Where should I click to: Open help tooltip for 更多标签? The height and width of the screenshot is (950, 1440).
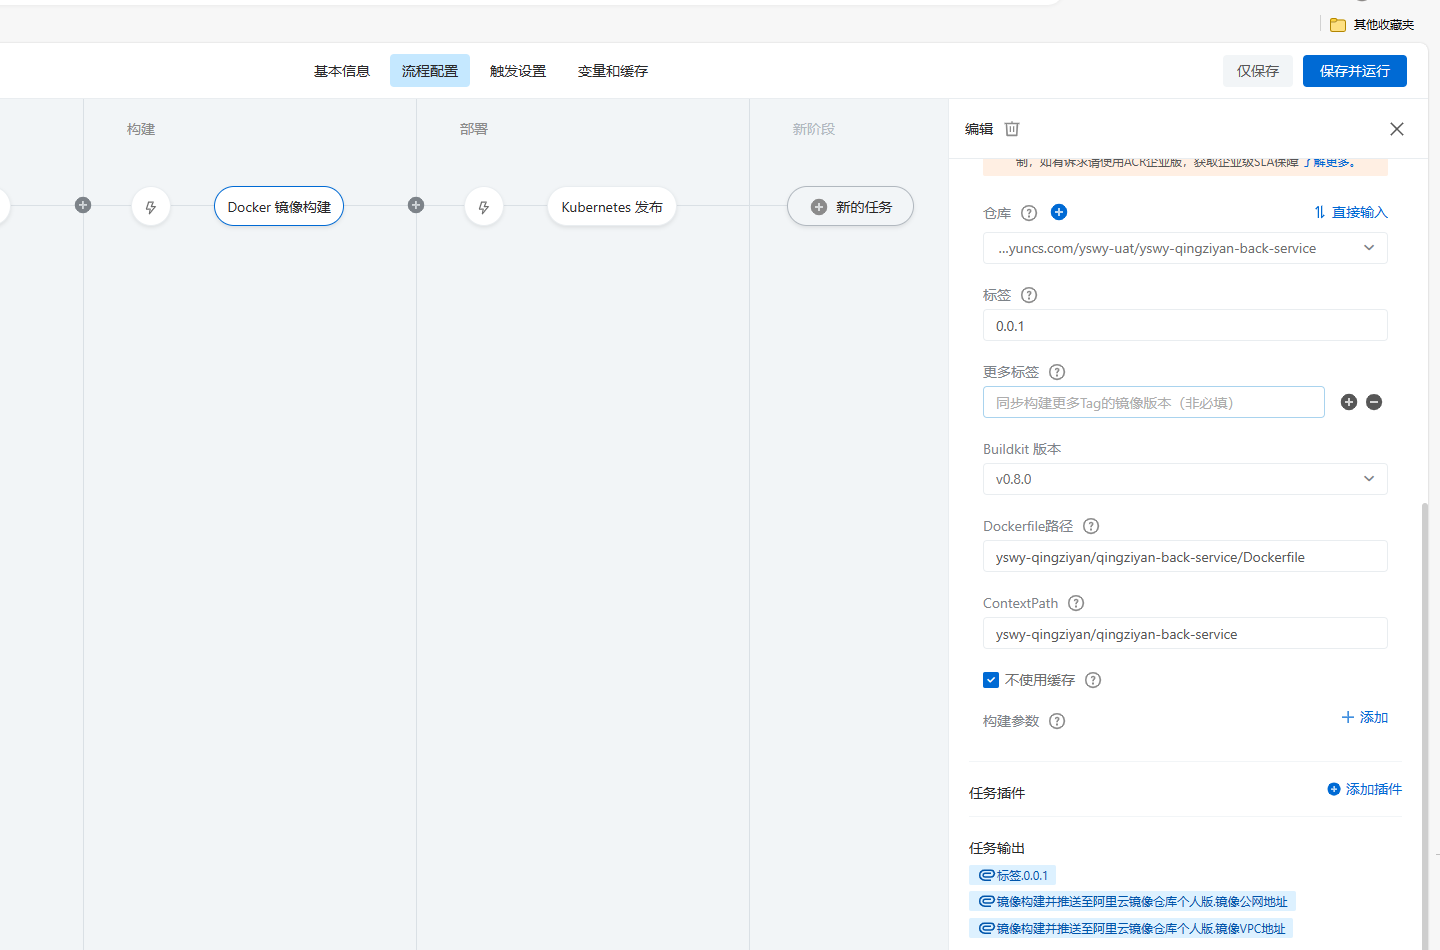point(1057,372)
